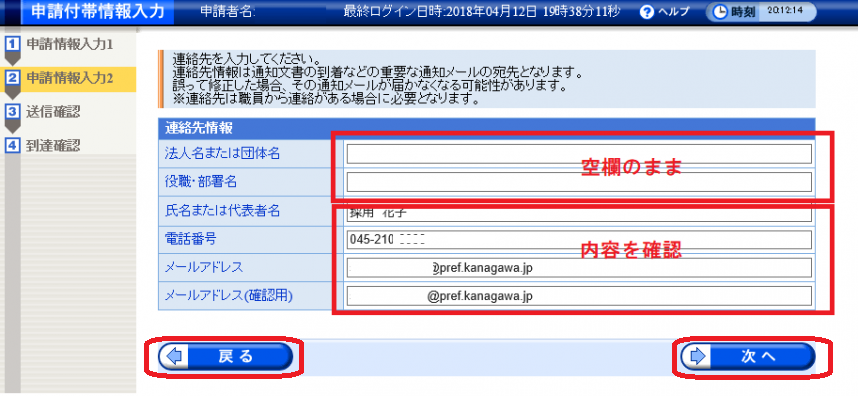This screenshot has width=858, height=396.
Task: Click the help question mark icon
Action: tap(647, 12)
